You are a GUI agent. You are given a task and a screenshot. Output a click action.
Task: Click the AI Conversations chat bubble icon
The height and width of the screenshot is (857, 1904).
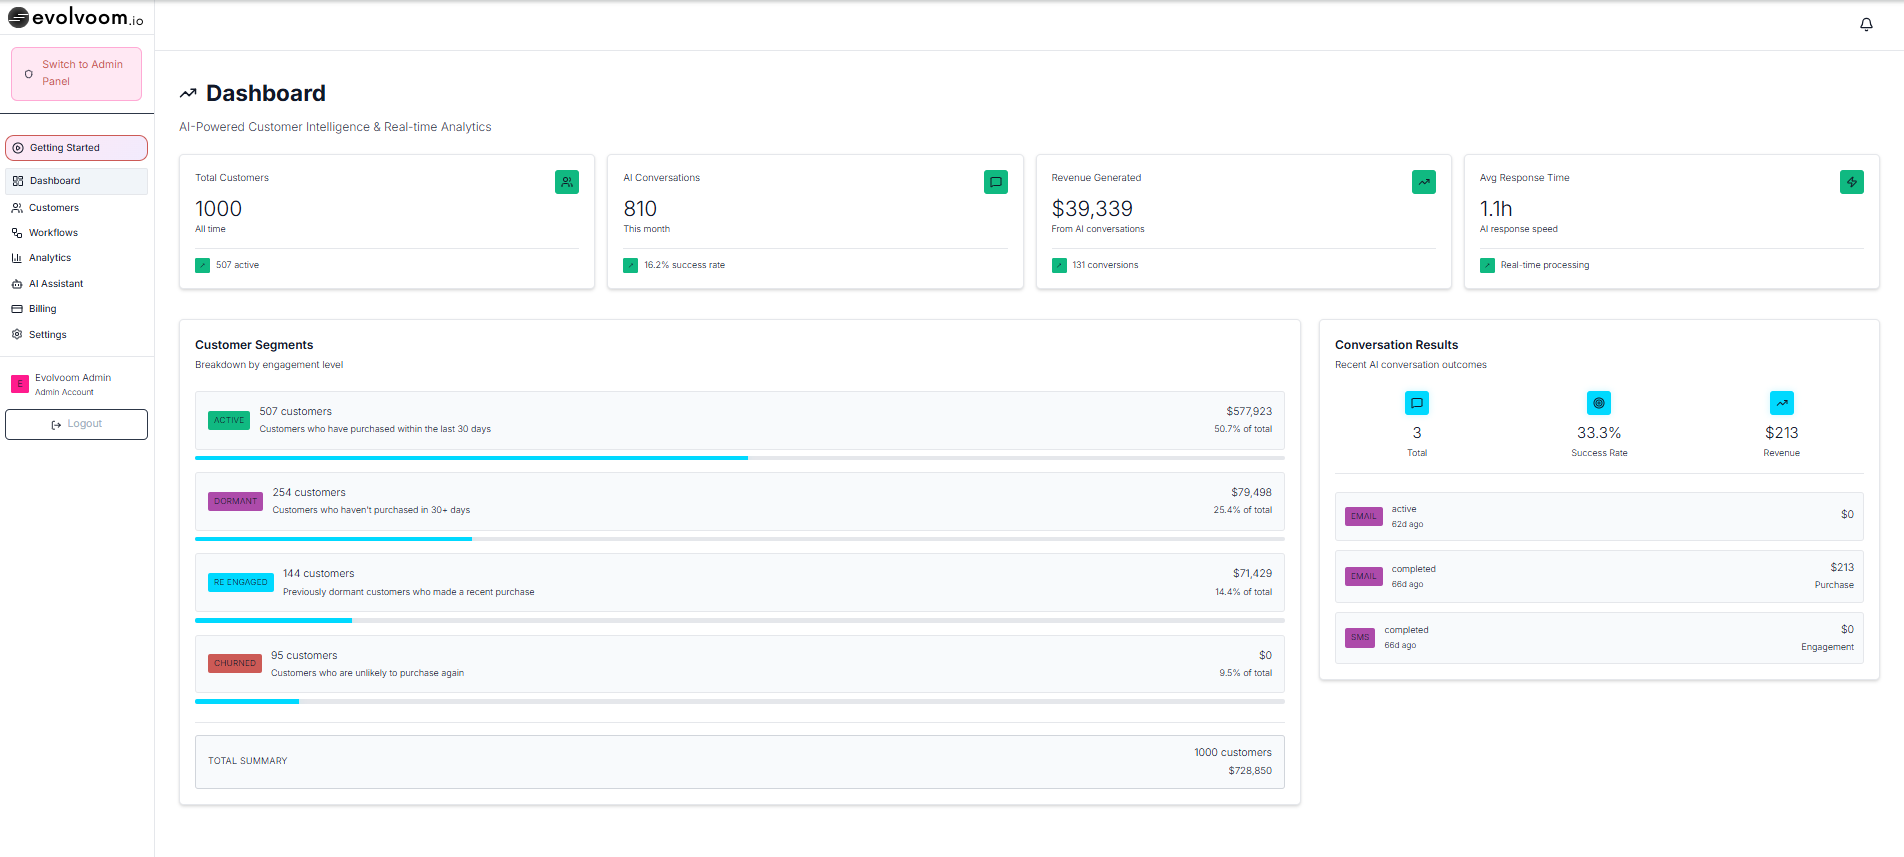click(995, 182)
